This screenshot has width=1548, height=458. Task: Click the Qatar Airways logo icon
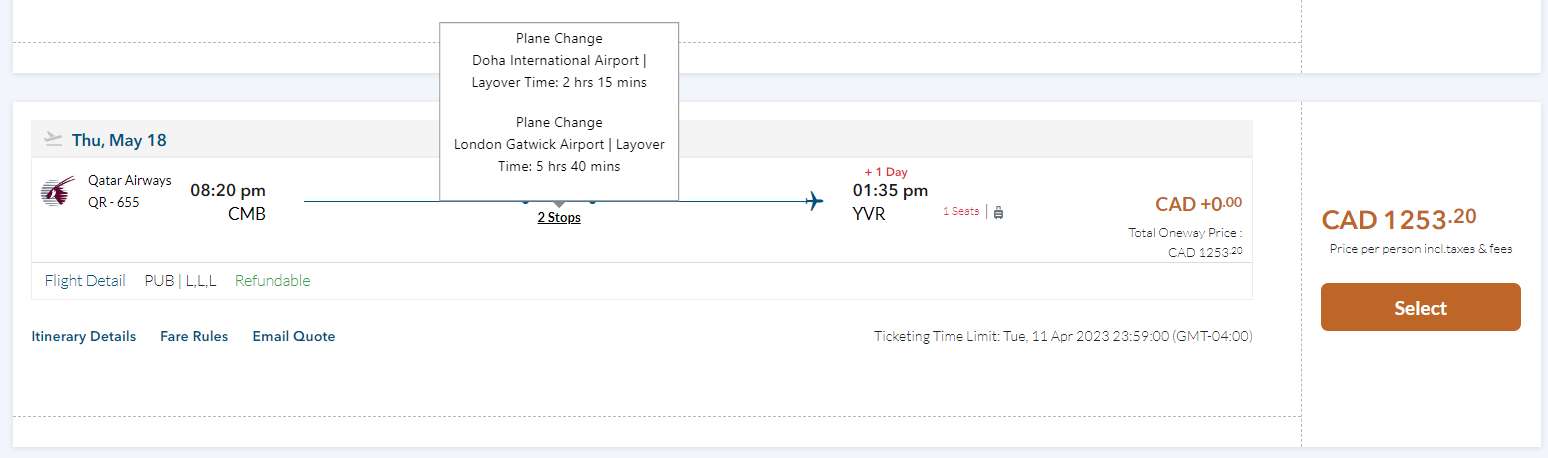[x=57, y=191]
